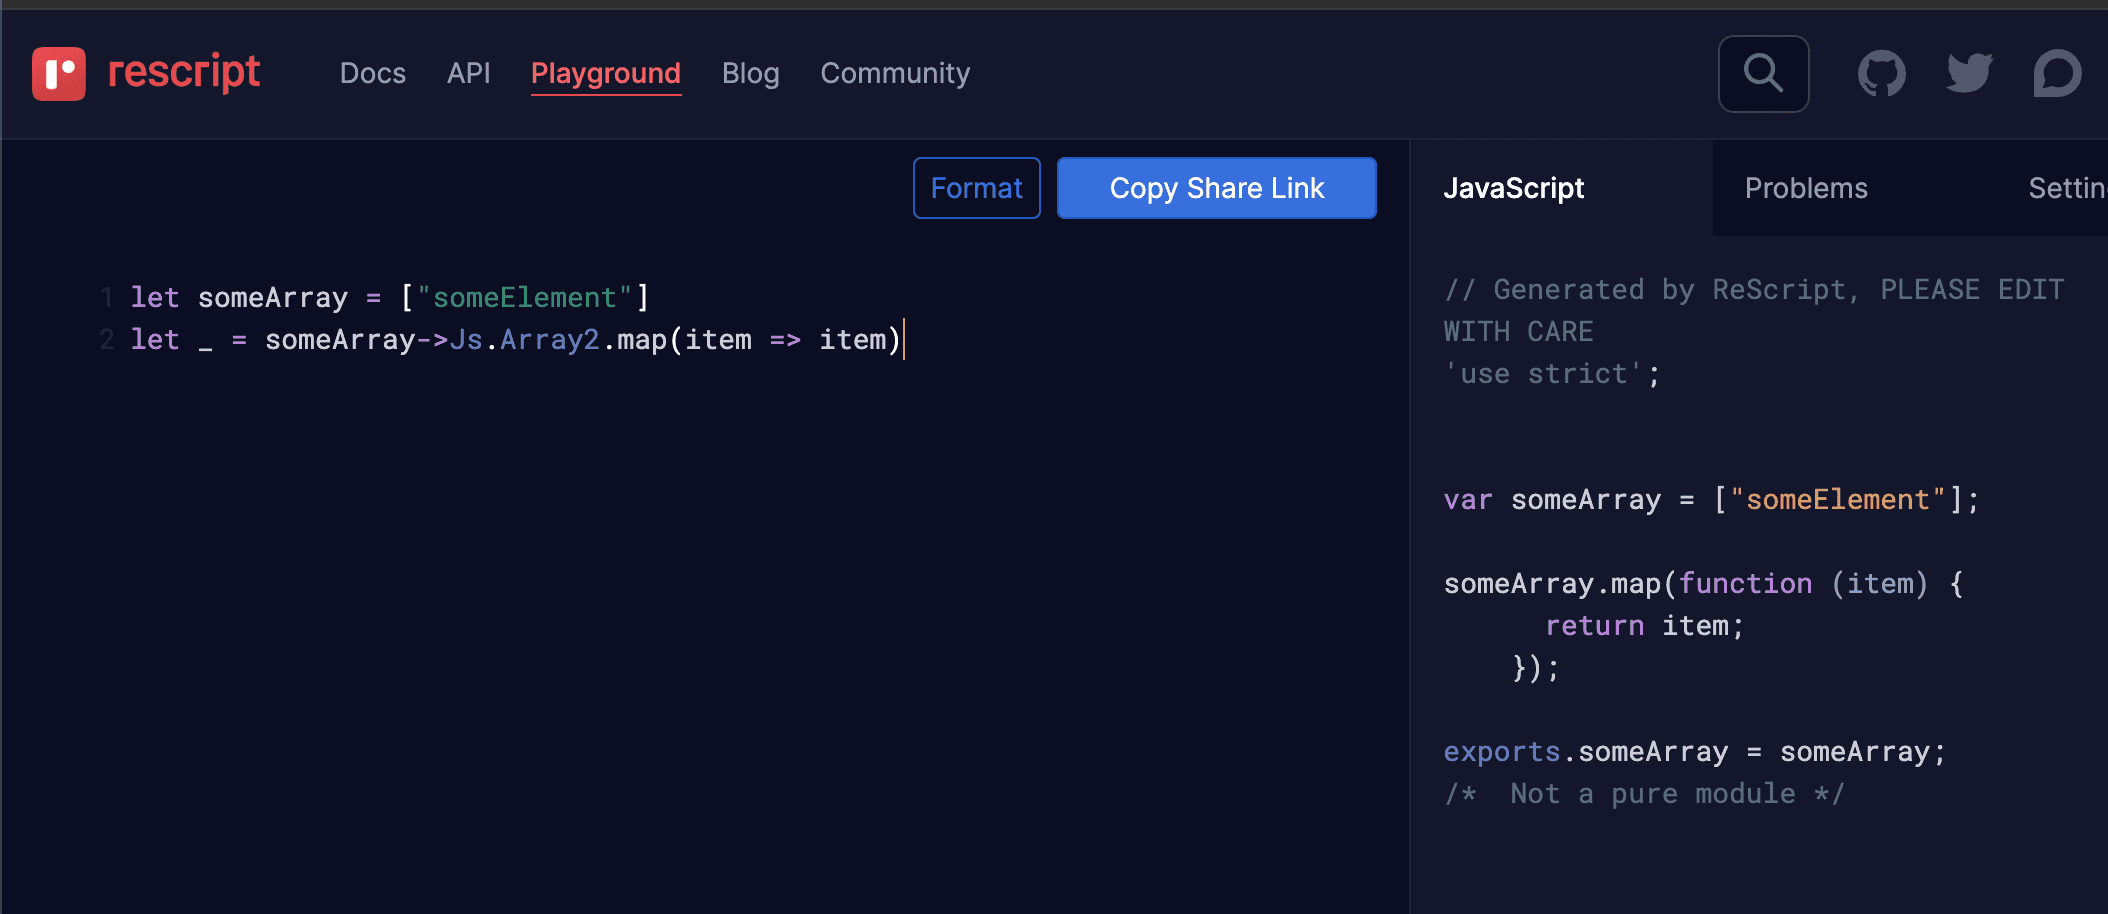This screenshot has height=914, width=2108.
Task: Open the Community nav link
Action: pyautogui.click(x=895, y=73)
